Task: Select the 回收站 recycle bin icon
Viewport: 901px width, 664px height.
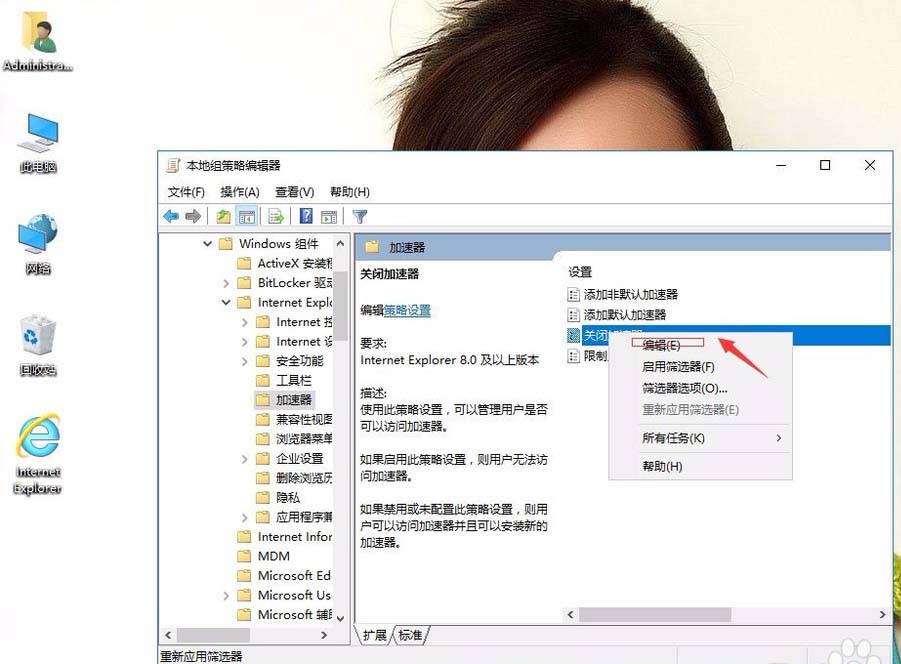Action: (x=38, y=346)
